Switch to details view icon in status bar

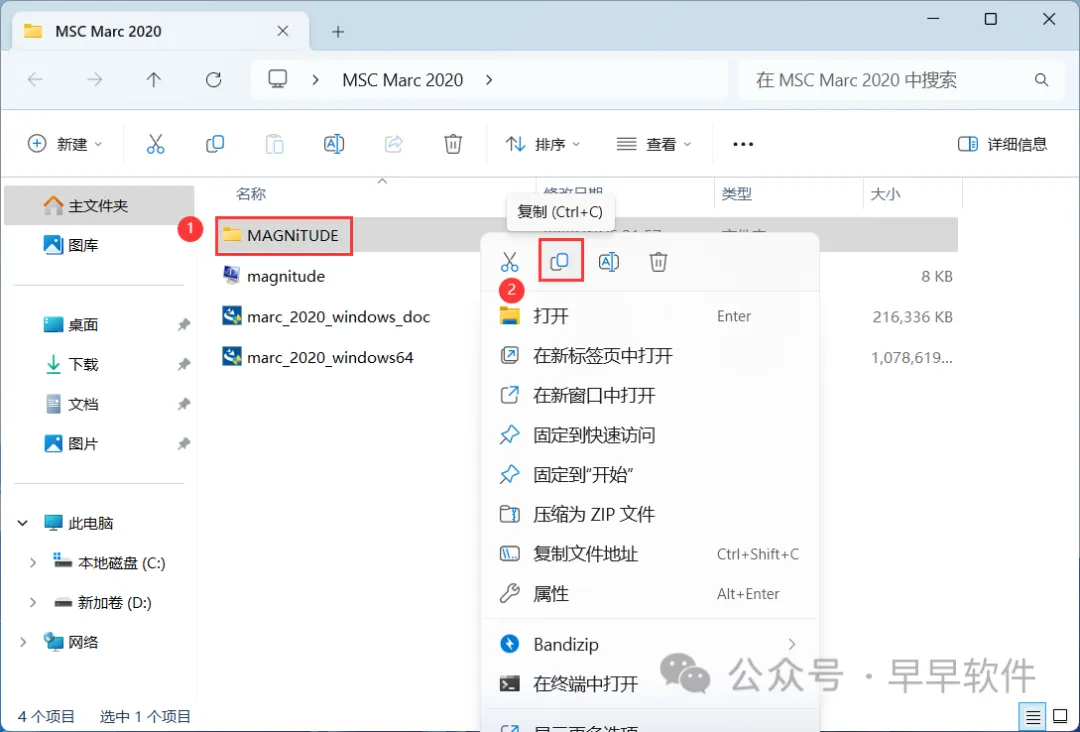coord(1032,717)
